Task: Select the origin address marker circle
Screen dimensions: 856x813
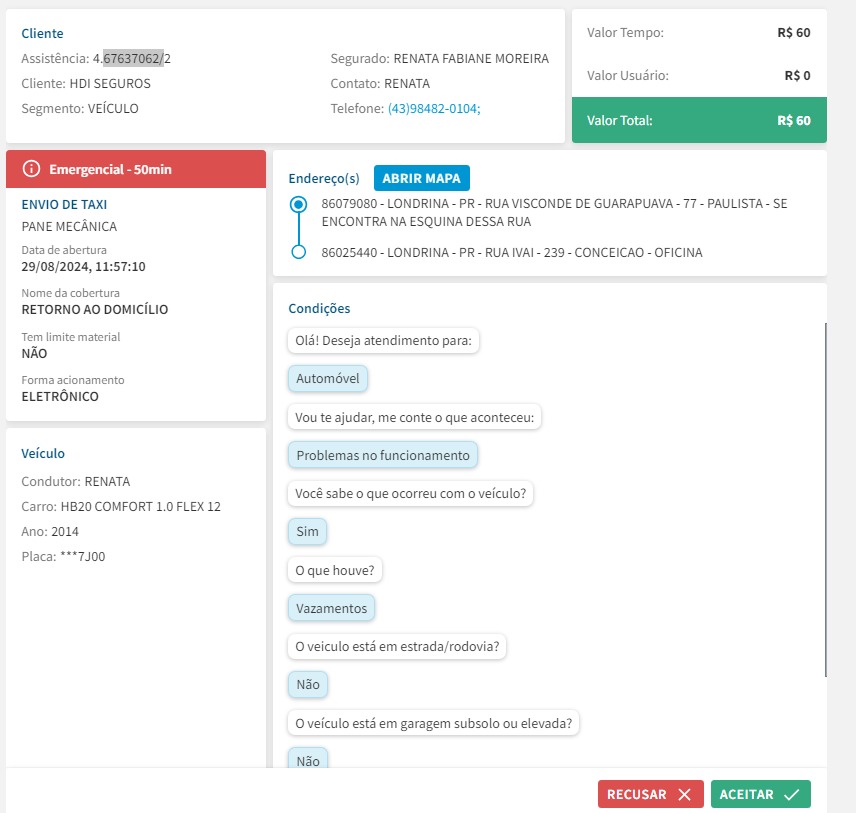Action: click(x=297, y=205)
